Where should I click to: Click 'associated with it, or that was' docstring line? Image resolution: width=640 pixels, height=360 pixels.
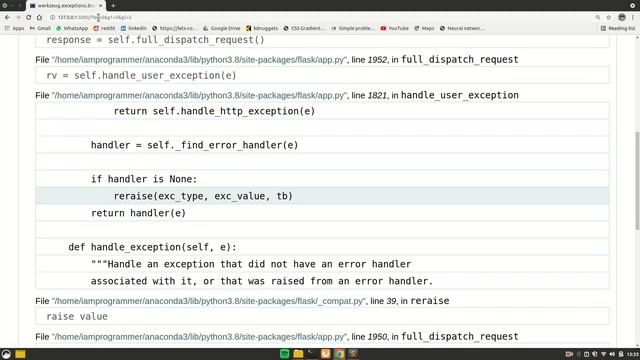click(x=322, y=281)
